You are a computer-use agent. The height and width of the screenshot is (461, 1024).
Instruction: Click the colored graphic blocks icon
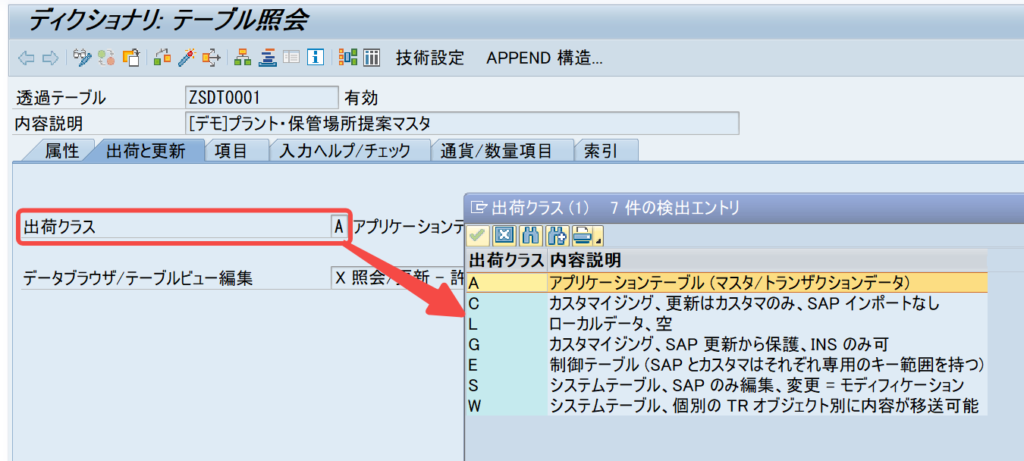click(348, 57)
